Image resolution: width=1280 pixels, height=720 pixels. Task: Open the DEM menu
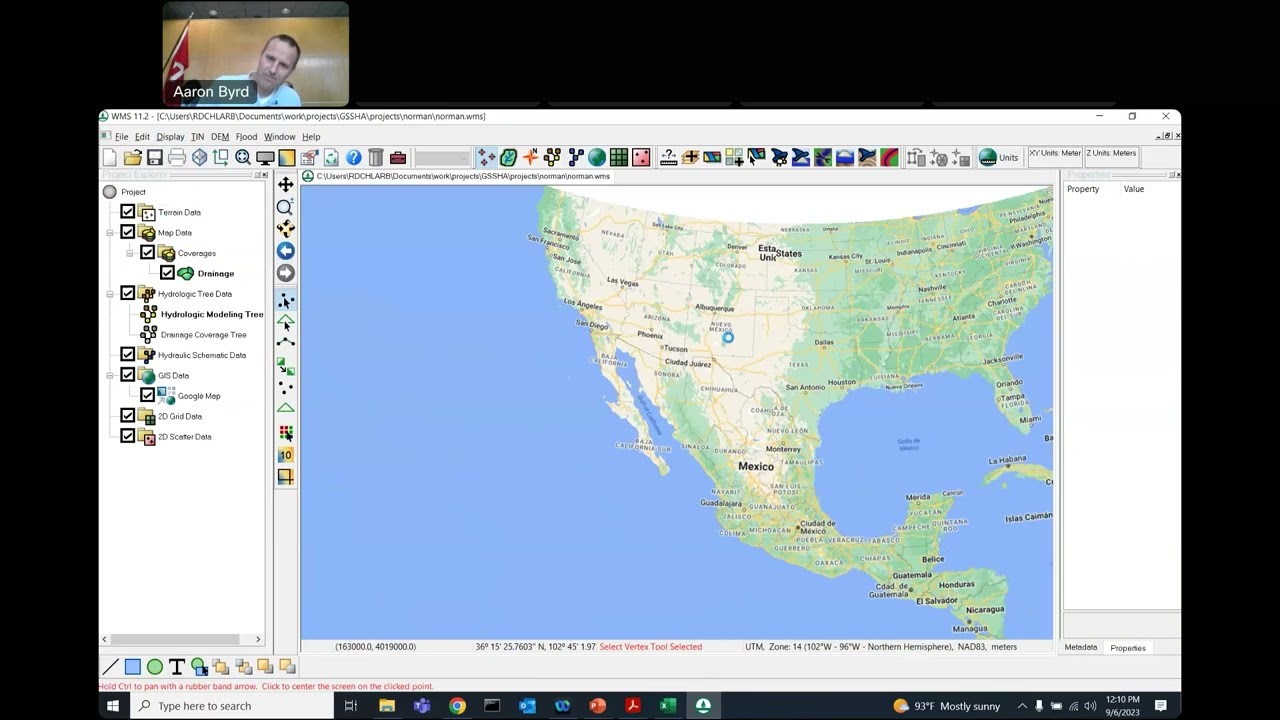tap(220, 137)
